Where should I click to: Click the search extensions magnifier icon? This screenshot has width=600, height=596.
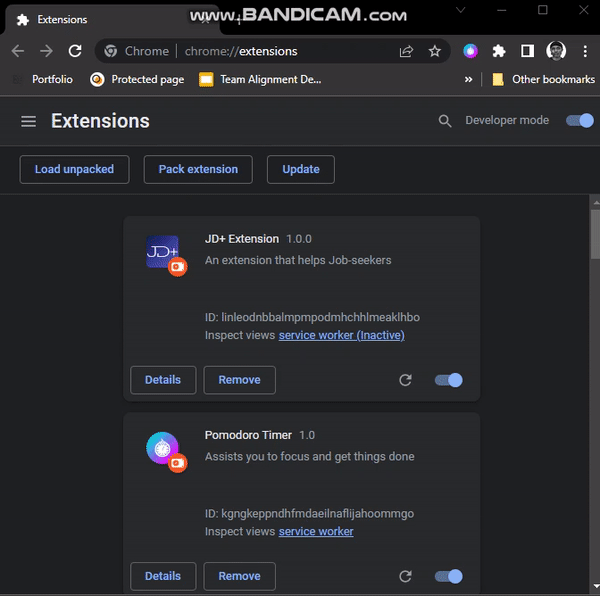(445, 121)
